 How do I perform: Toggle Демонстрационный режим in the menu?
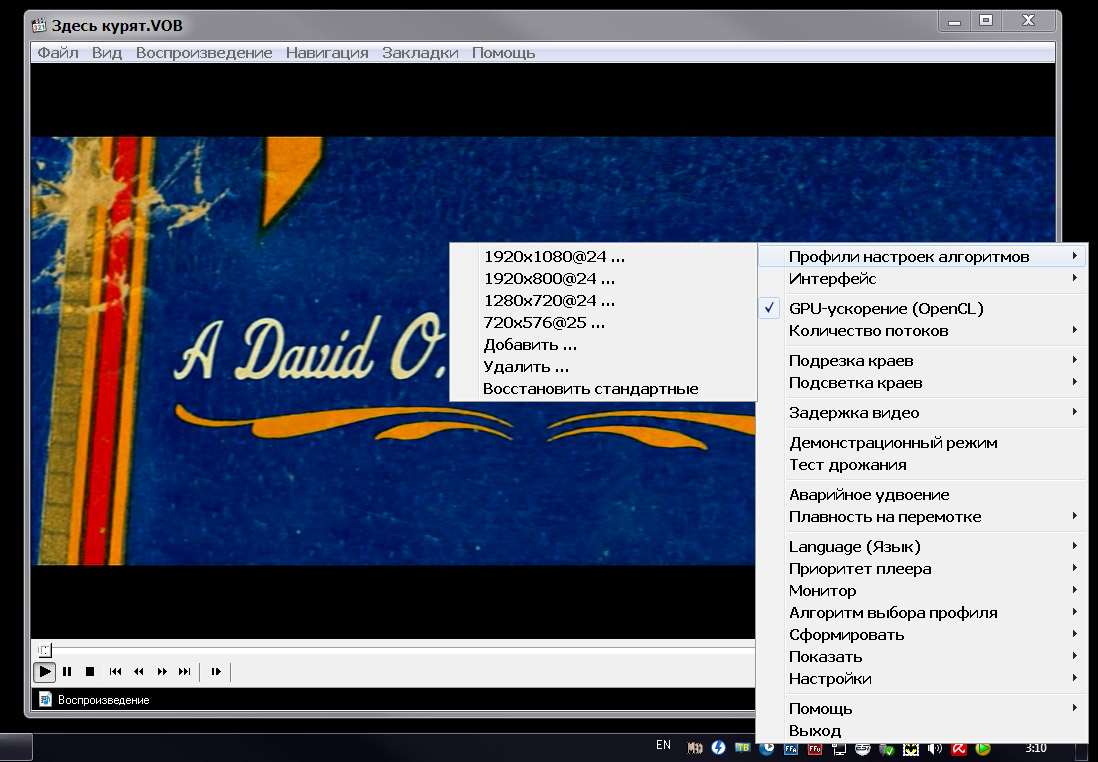tap(893, 443)
